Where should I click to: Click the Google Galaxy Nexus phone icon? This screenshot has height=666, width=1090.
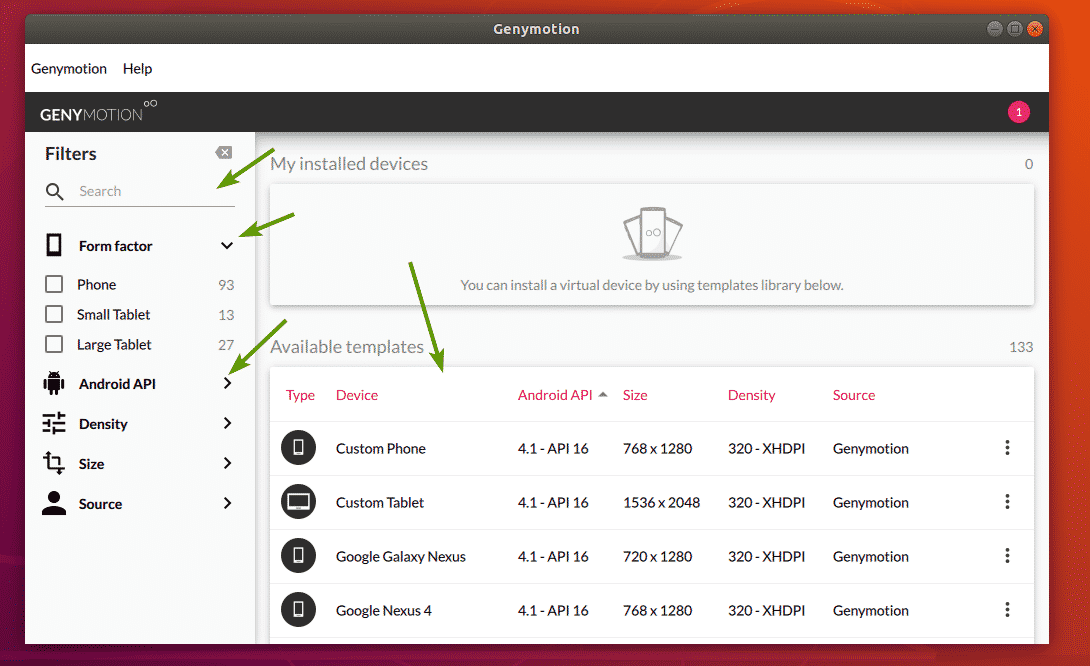coord(298,556)
